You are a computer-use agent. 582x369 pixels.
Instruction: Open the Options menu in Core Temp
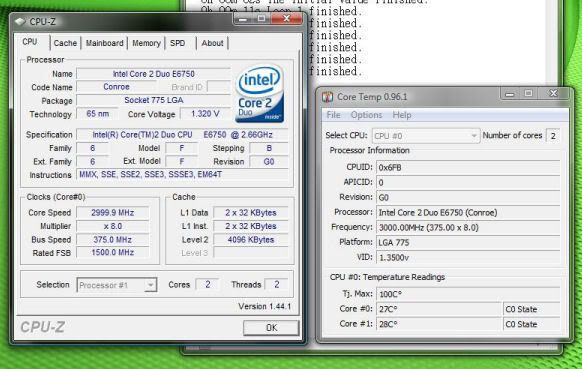(366, 115)
